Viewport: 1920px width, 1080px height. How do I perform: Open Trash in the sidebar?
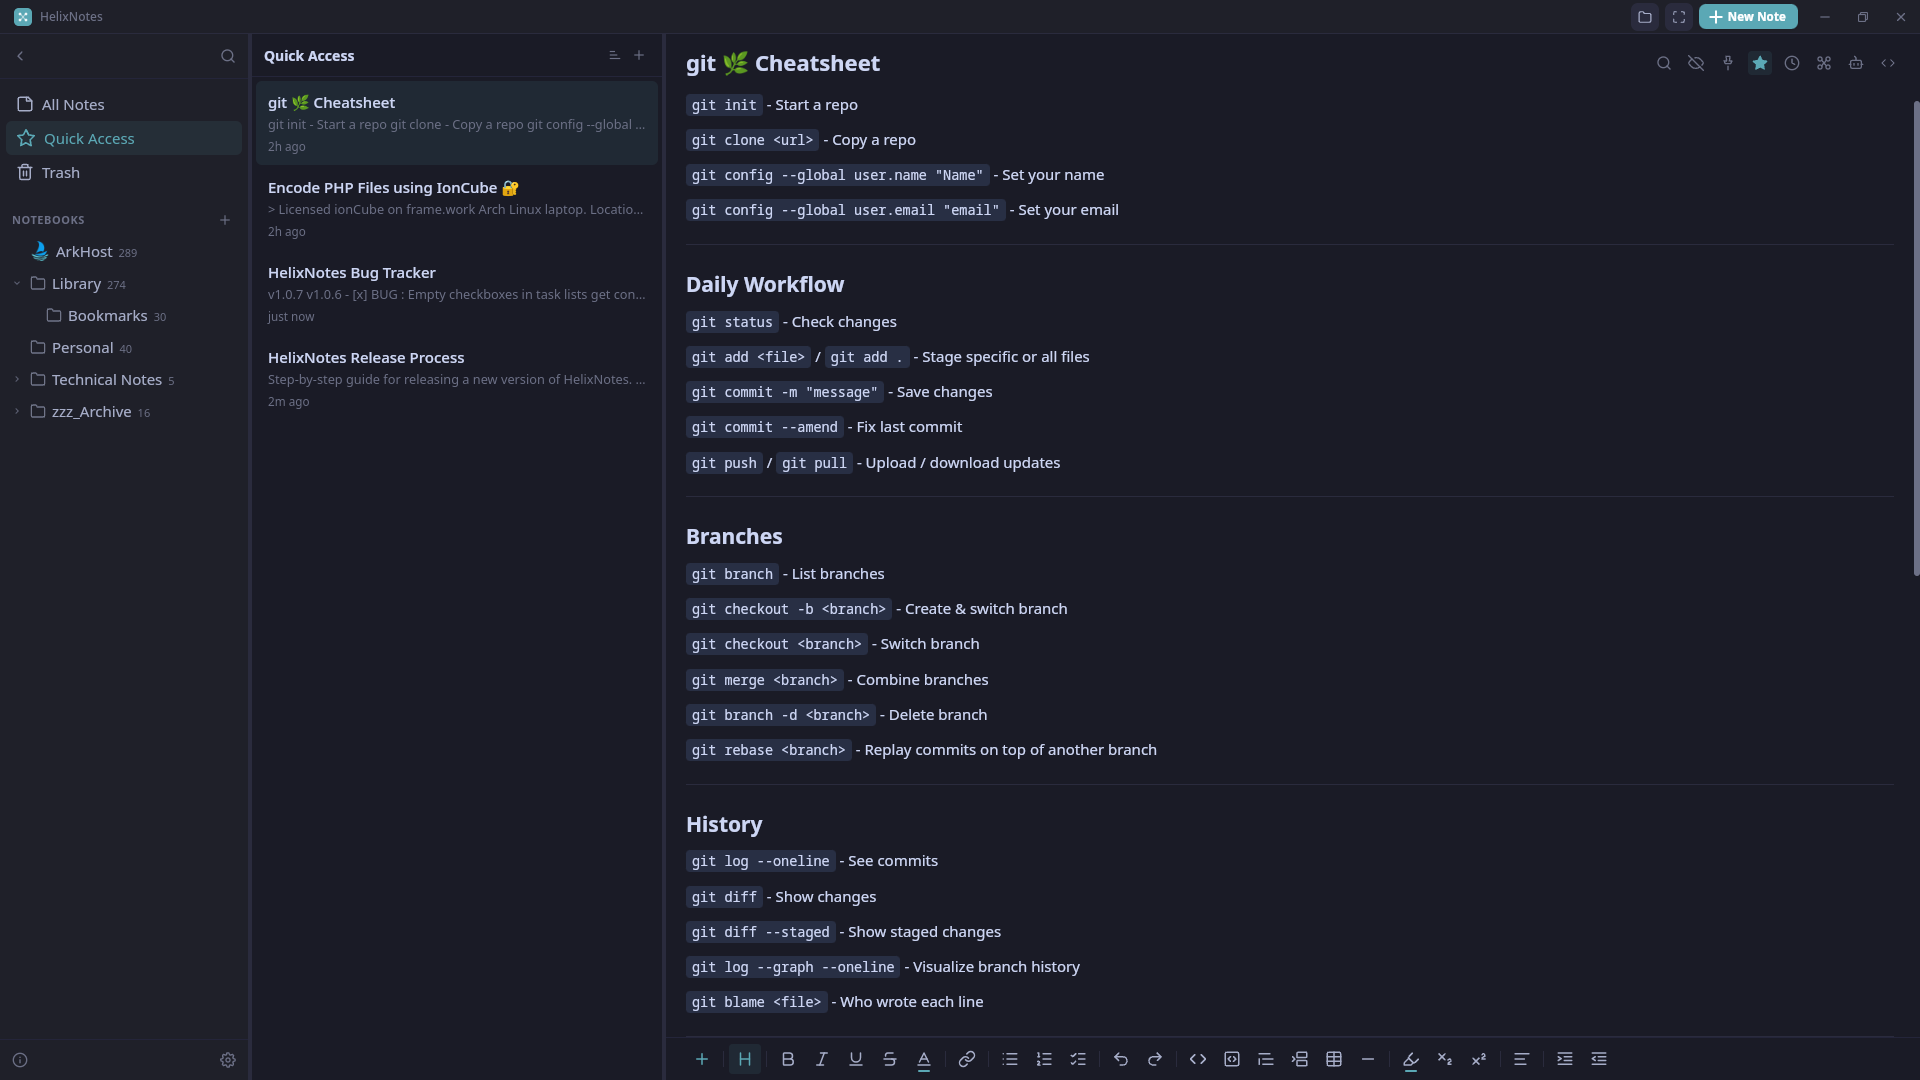(60, 173)
